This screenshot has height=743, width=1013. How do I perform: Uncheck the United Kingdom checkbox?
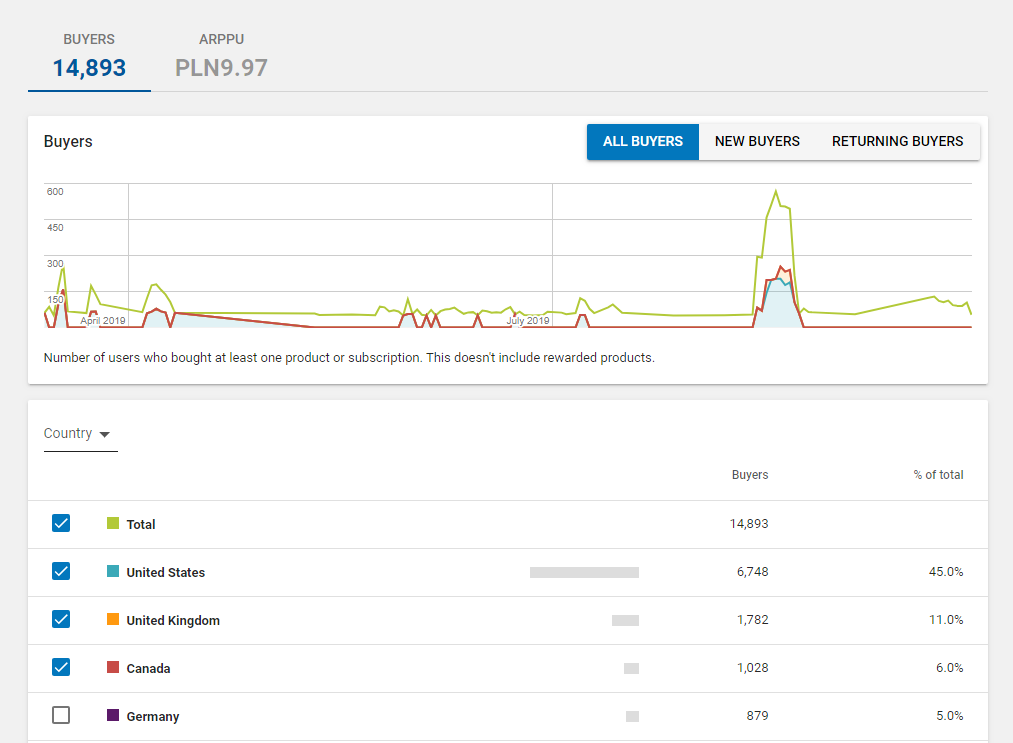(61, 619)
